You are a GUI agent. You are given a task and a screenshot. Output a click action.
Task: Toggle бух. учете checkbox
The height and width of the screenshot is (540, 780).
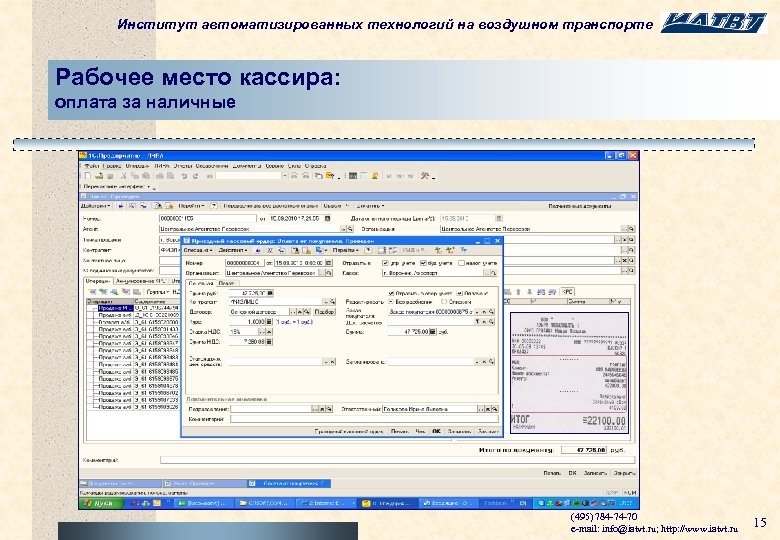pyautogui.click(x=423, y=263)
